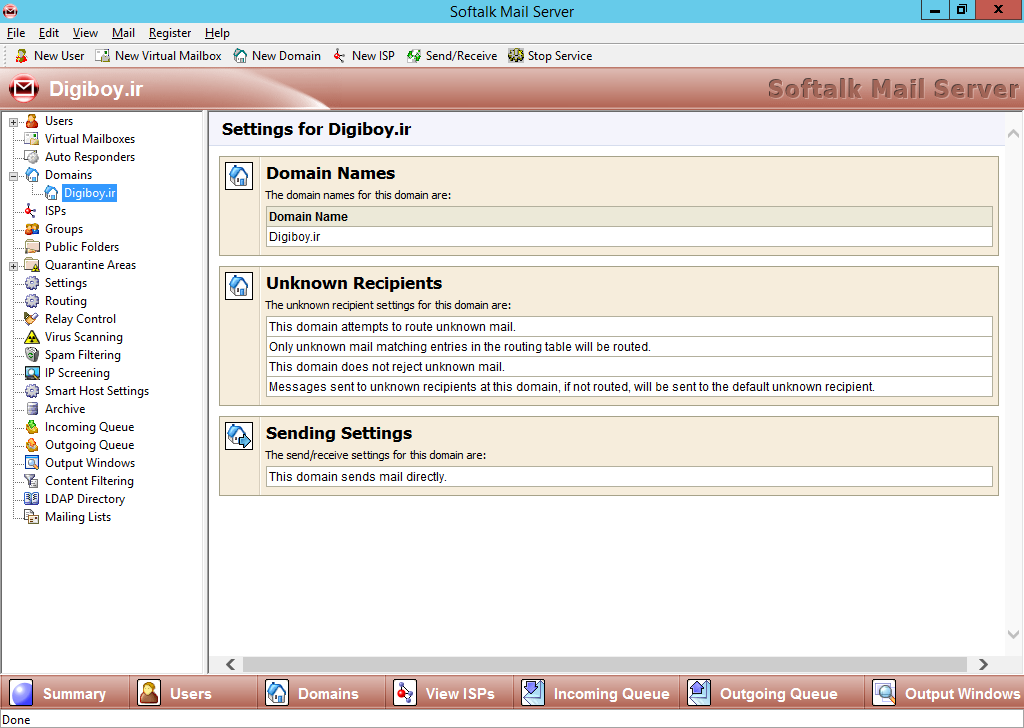Click the Incoming Queue tree icon
This screenshot has width=1024, height=728.
pyautogui.click(x=32, y=427)
